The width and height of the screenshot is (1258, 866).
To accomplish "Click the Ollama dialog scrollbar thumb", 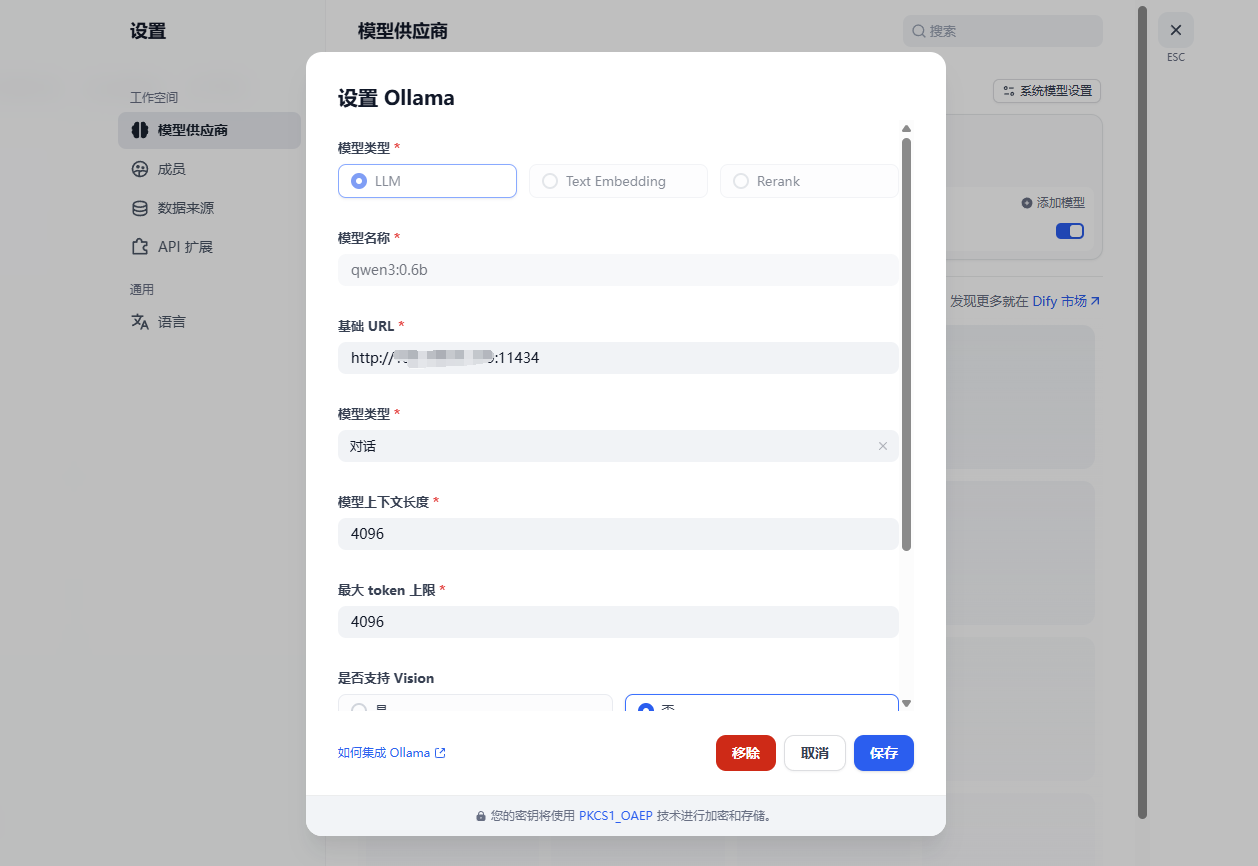I will [x=906, y=344].
